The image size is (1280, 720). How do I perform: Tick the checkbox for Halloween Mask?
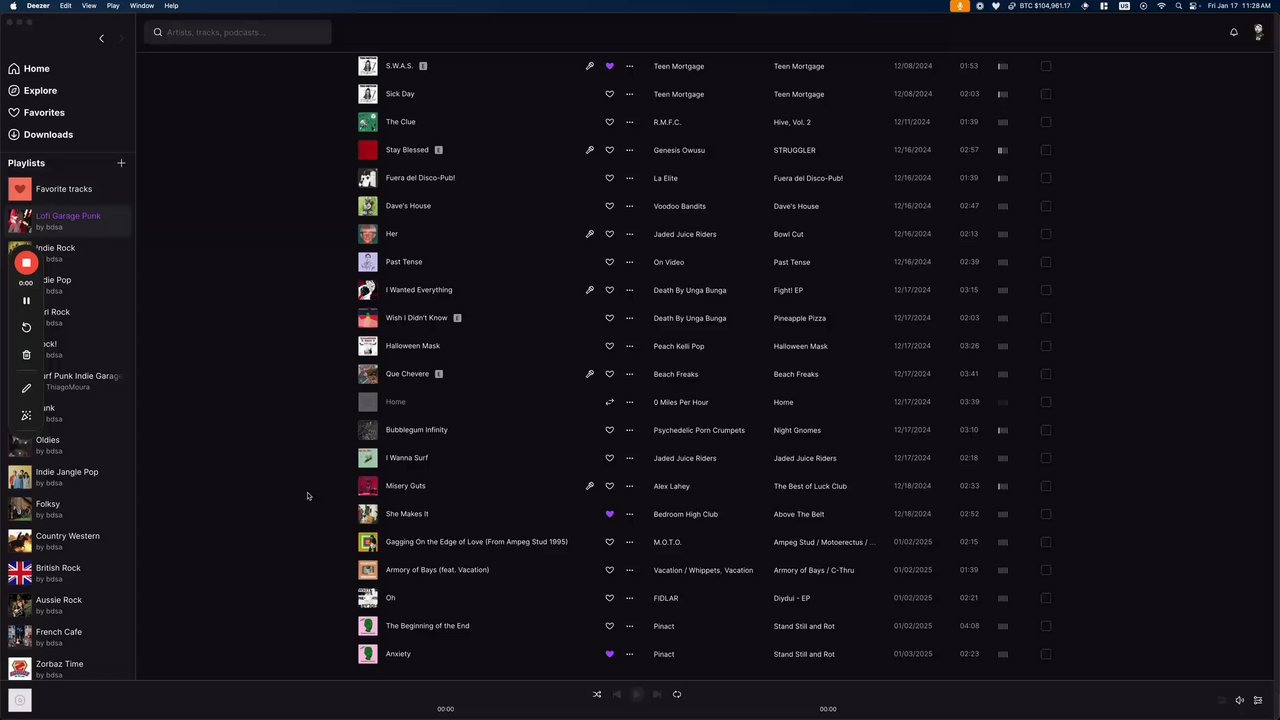(1046, 346)
